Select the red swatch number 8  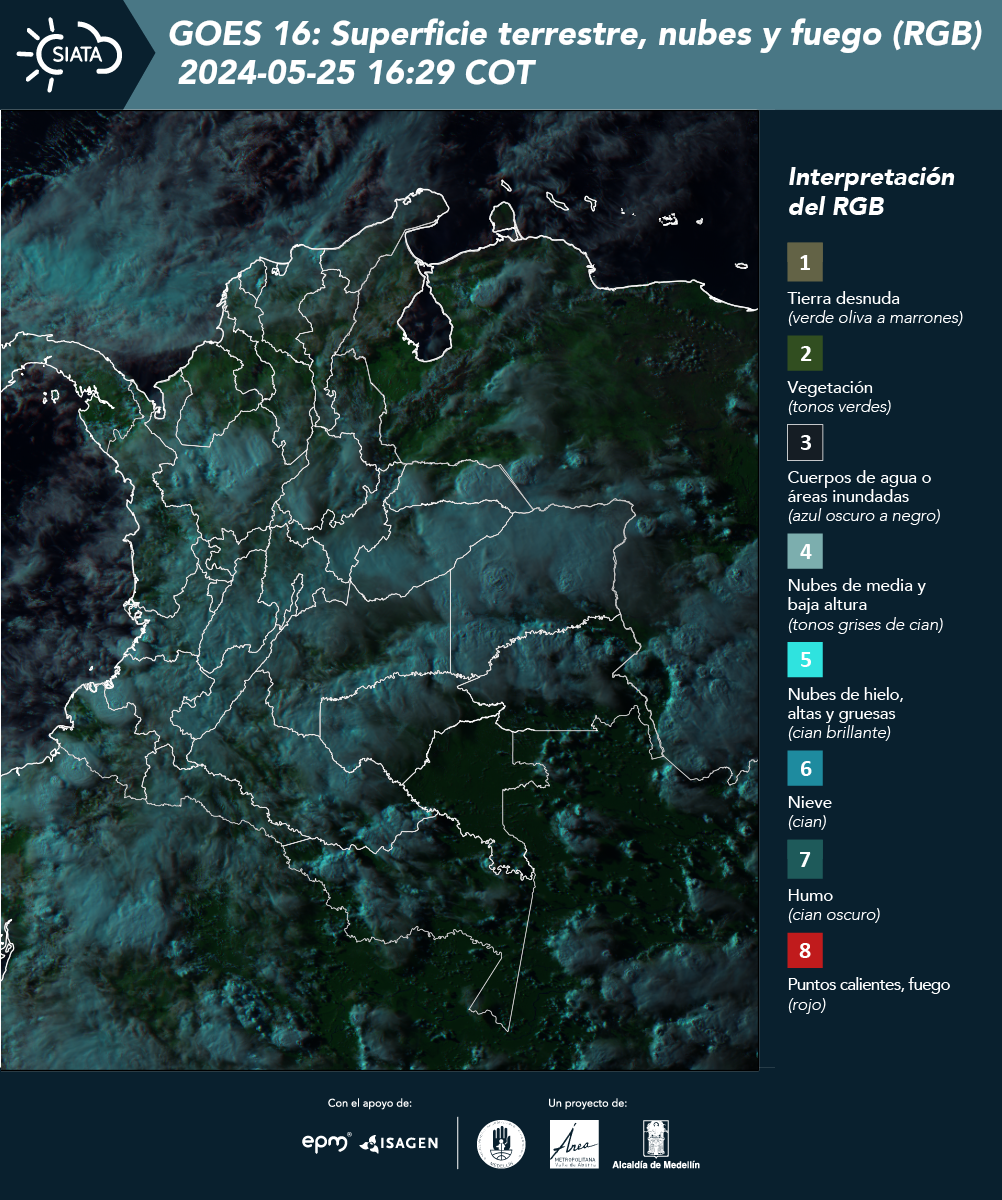[805, 949]
